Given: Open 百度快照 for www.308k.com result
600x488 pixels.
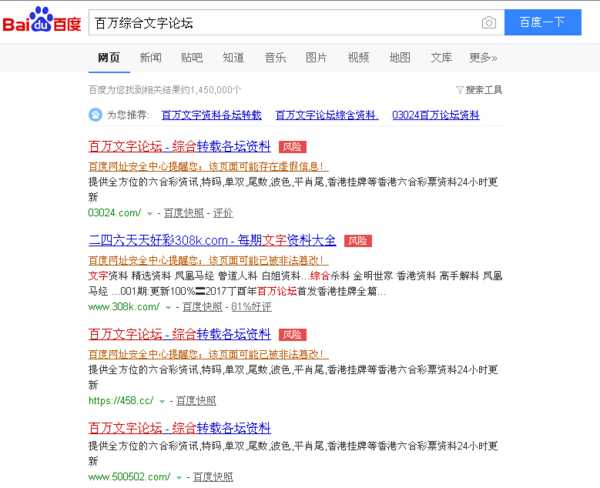Looking at the screenshot, I should click(202, 307).
